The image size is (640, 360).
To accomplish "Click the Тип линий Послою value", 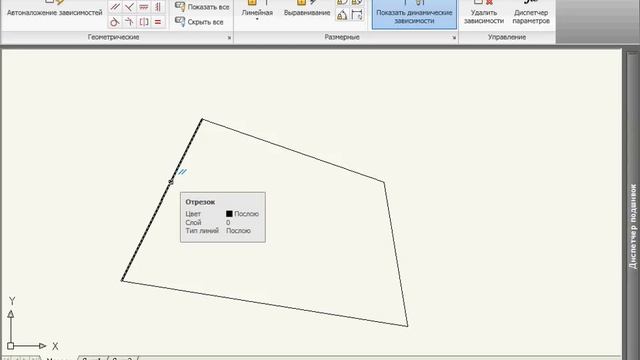I will pos(238,231).
